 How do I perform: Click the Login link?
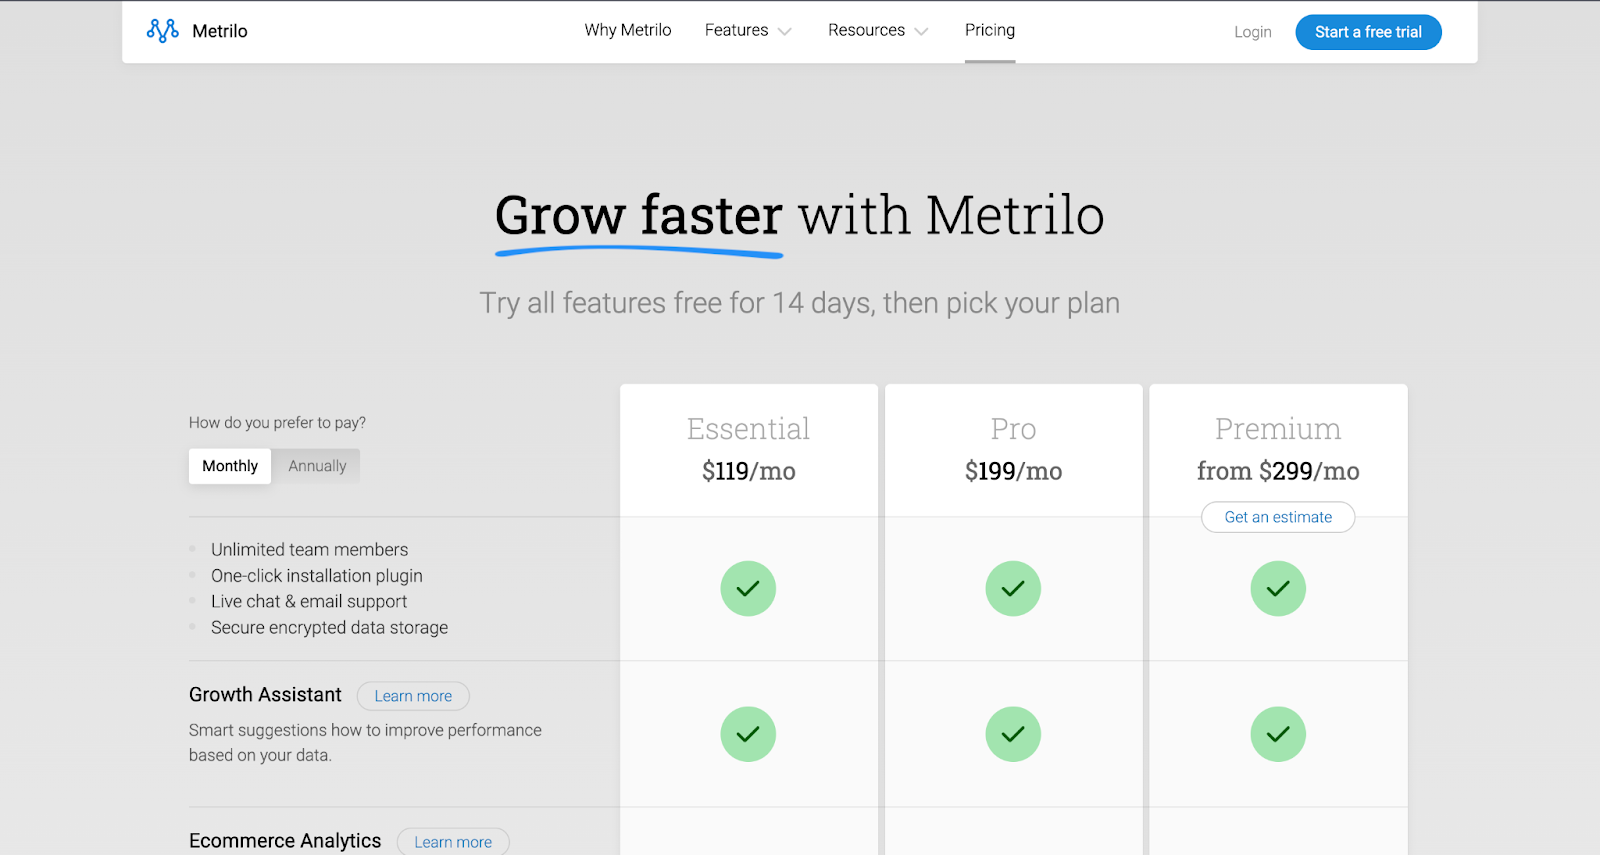pos(1252,32)
